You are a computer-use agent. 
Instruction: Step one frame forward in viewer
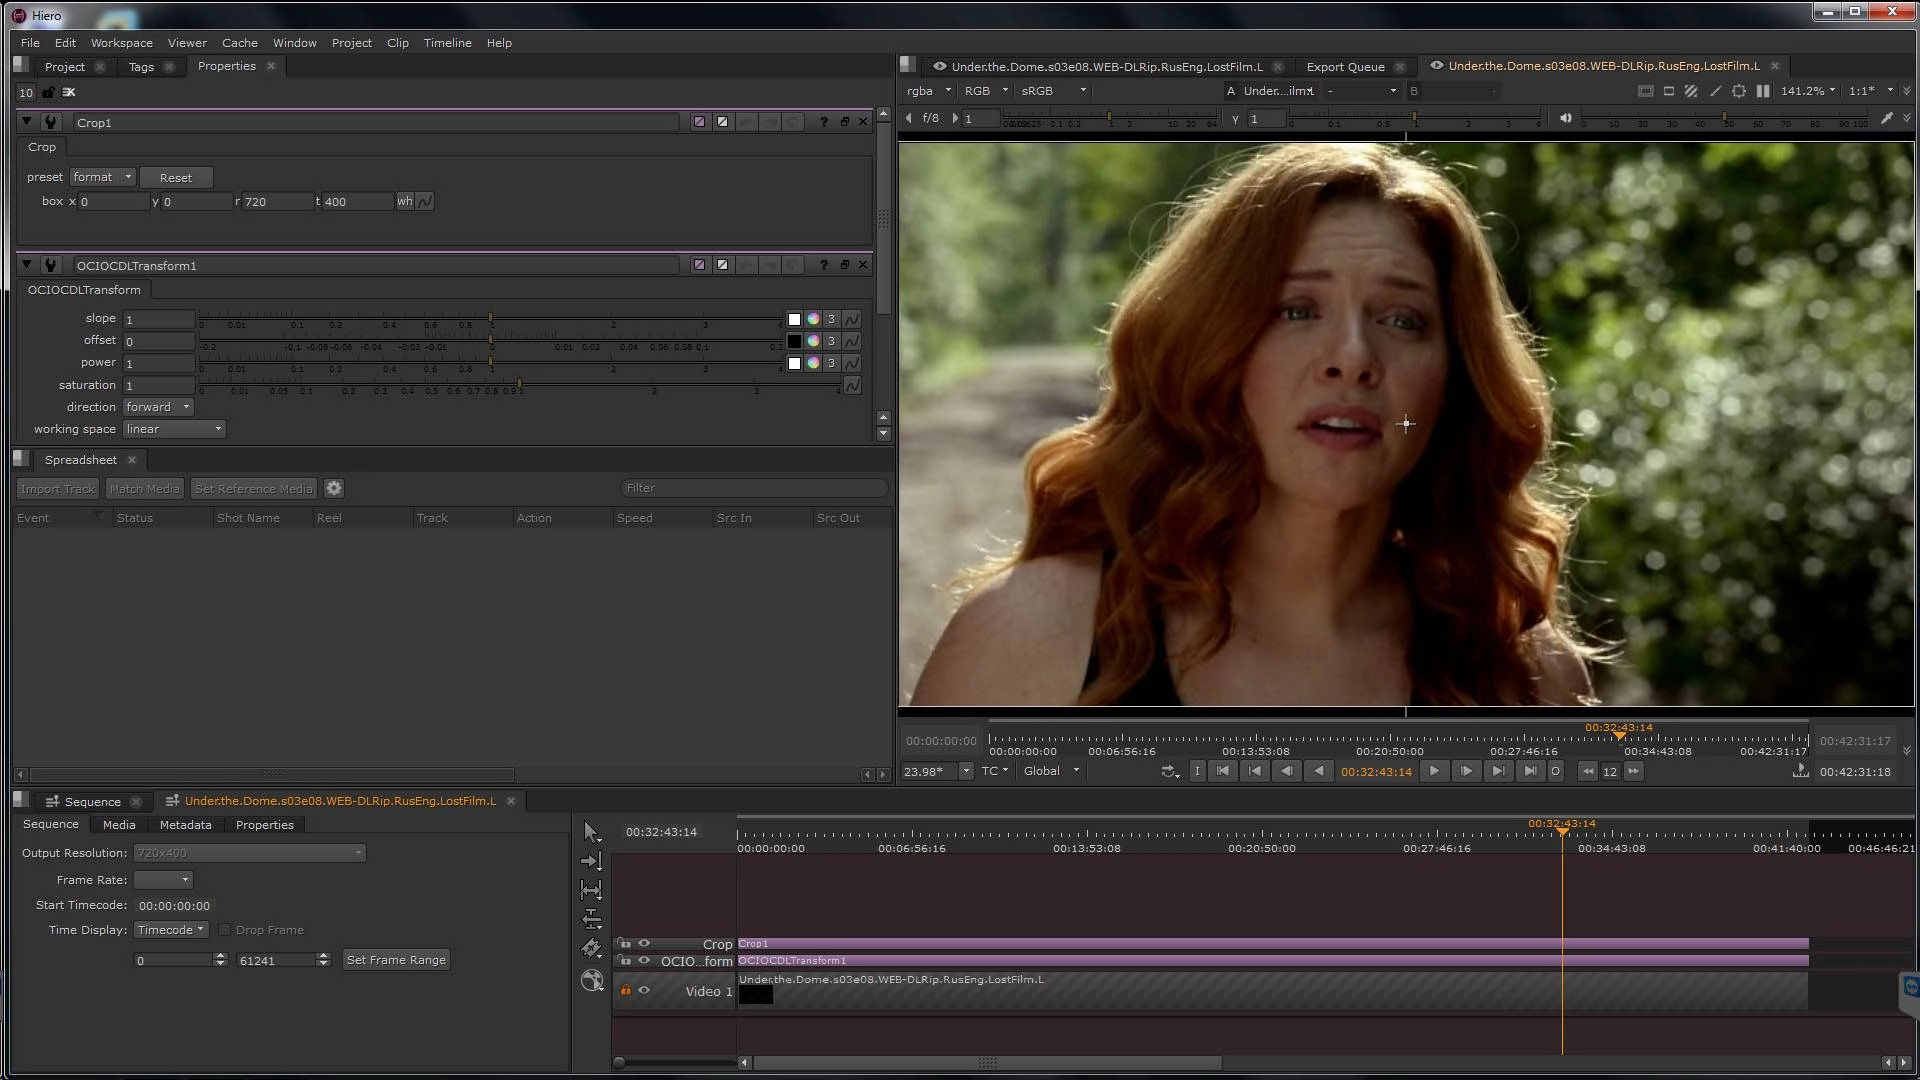coord(1466,771)
